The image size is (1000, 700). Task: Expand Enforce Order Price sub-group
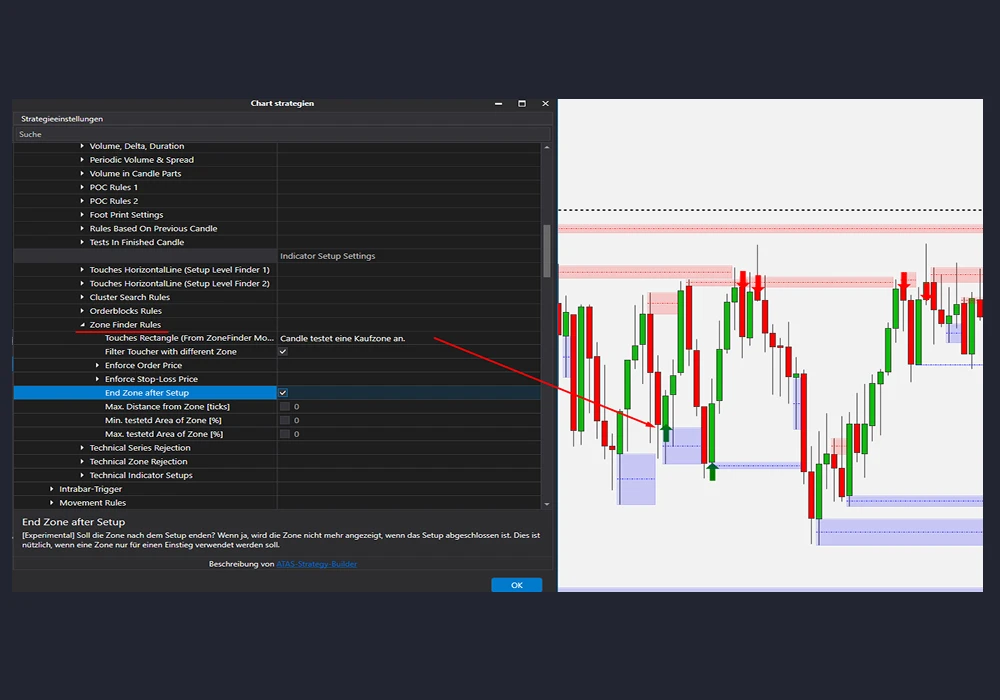tap(97, 365)
